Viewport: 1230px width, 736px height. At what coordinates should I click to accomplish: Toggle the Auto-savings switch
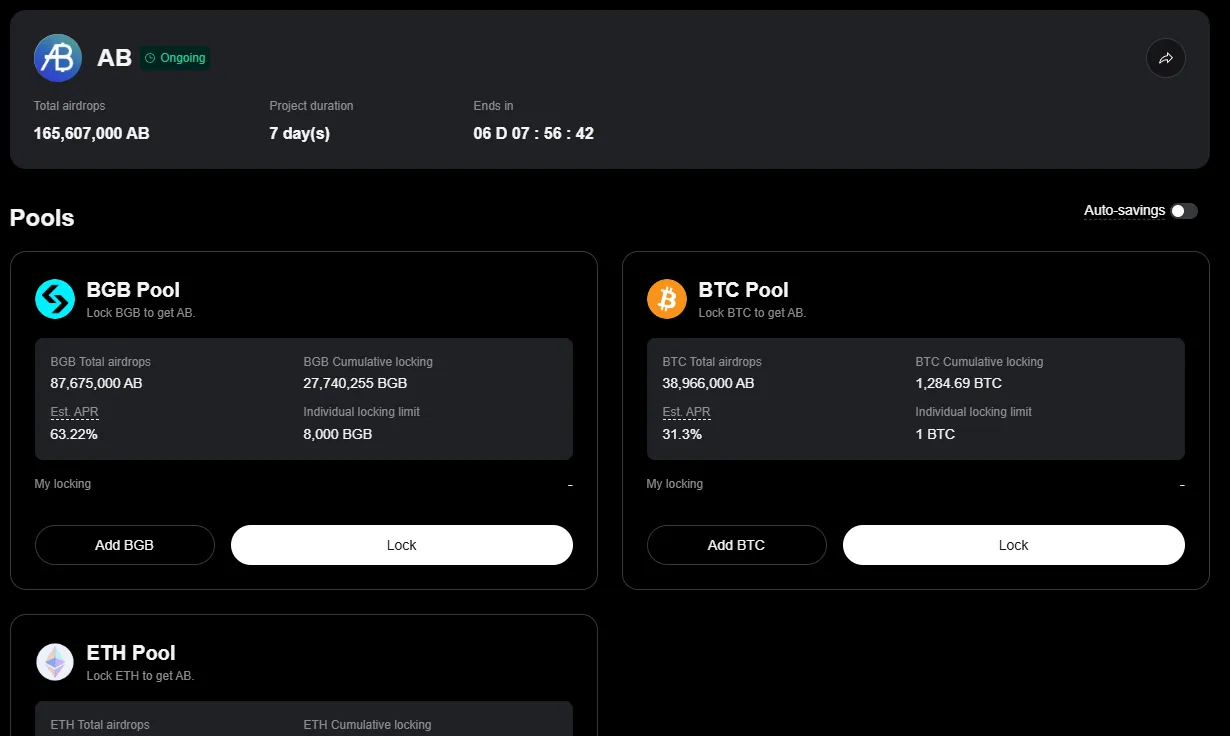pos(1184,211)
